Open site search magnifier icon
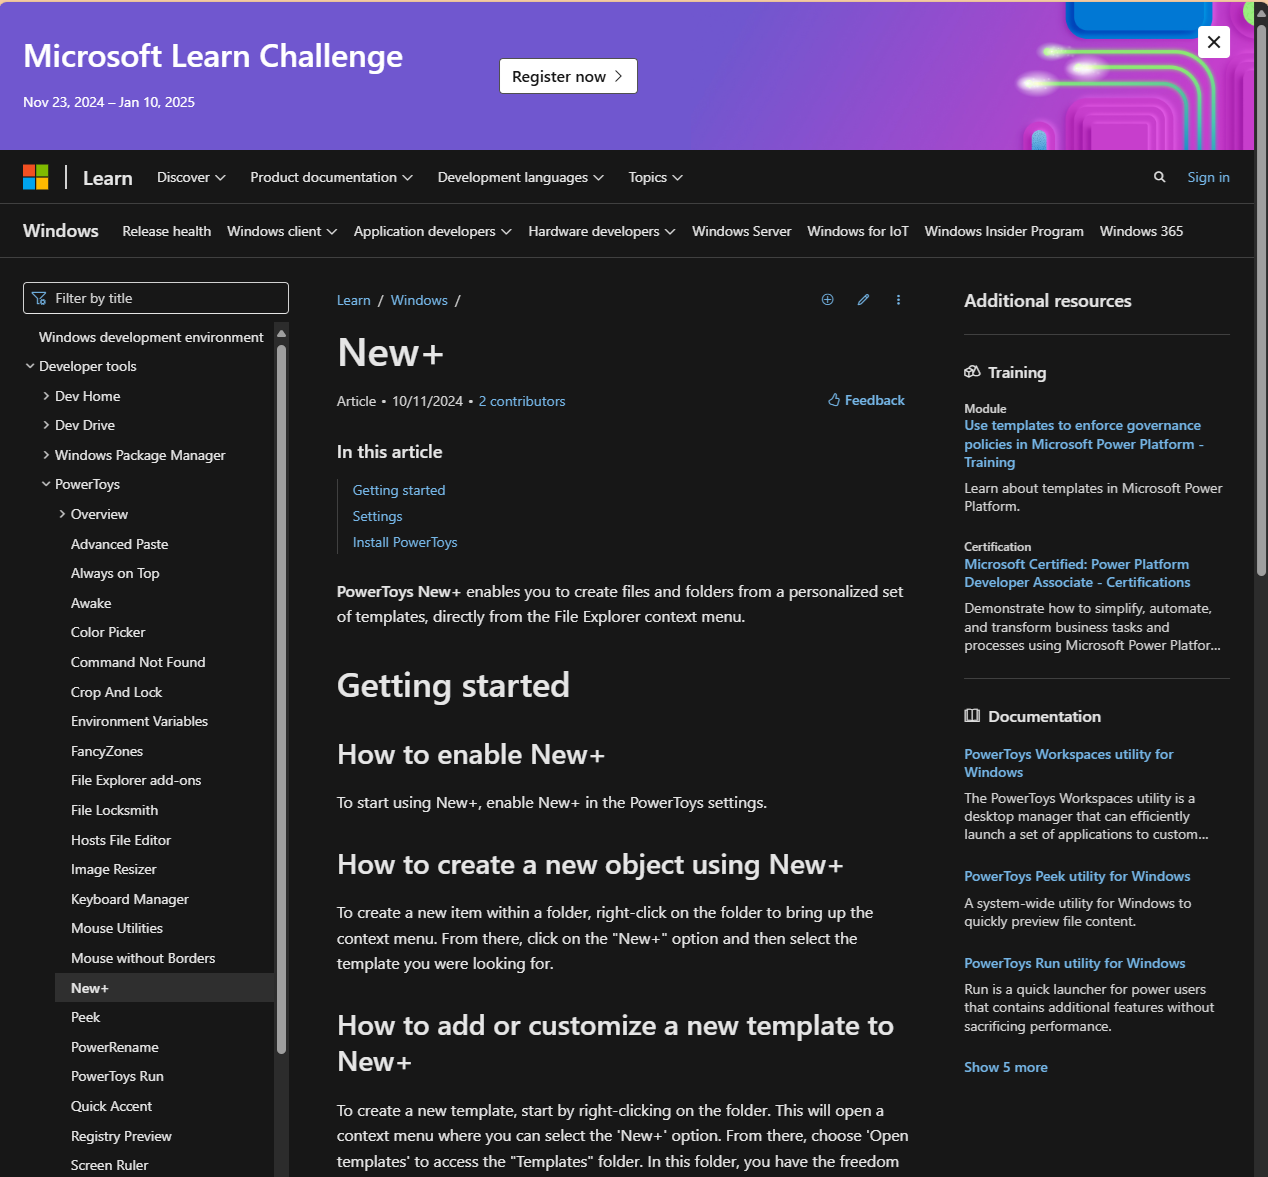The width and height of the screenshot is (1268, 1177). click(x=1159, y=177)
